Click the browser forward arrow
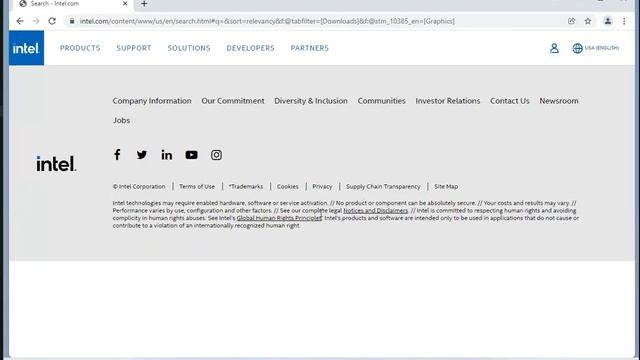The width and height of the screenshot is (640, 360). (36, 21)
